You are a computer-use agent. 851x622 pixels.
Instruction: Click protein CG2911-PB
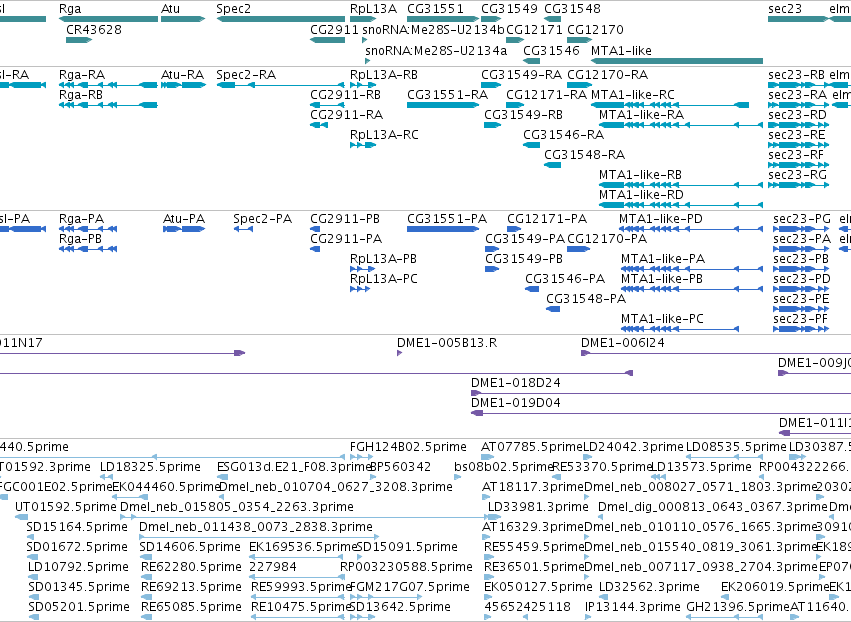pyautogui.click(x=315, y=229)
